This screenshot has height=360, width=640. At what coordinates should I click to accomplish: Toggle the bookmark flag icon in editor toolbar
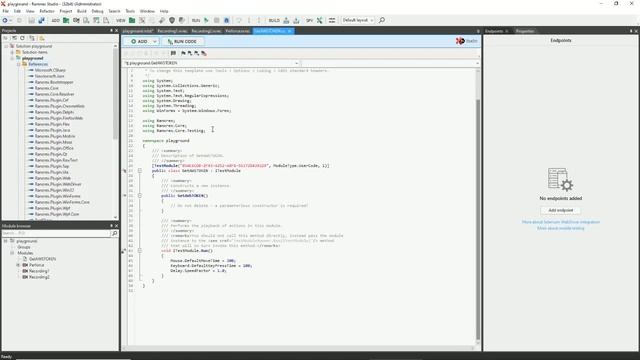point(183,53)
